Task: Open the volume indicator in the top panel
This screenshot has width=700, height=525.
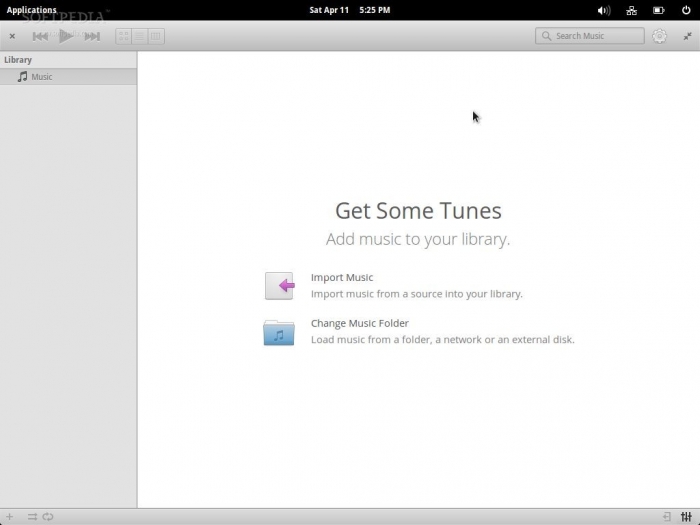Action: point(604,10)
